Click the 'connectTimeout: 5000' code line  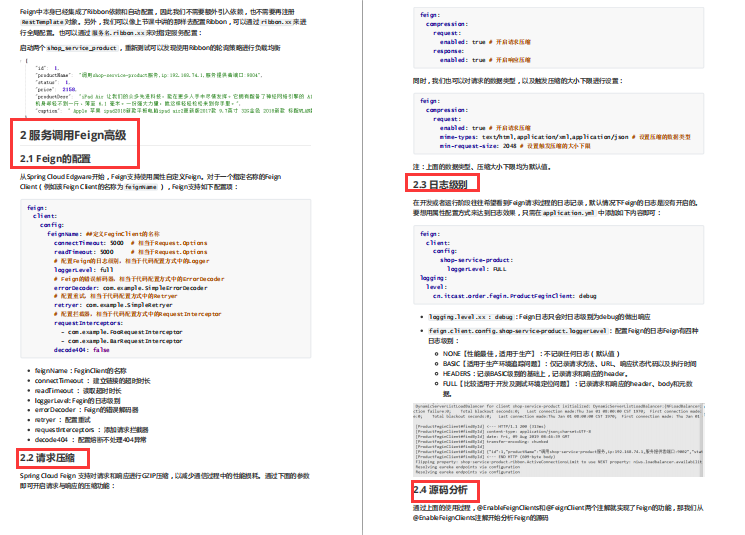[131, 243]
